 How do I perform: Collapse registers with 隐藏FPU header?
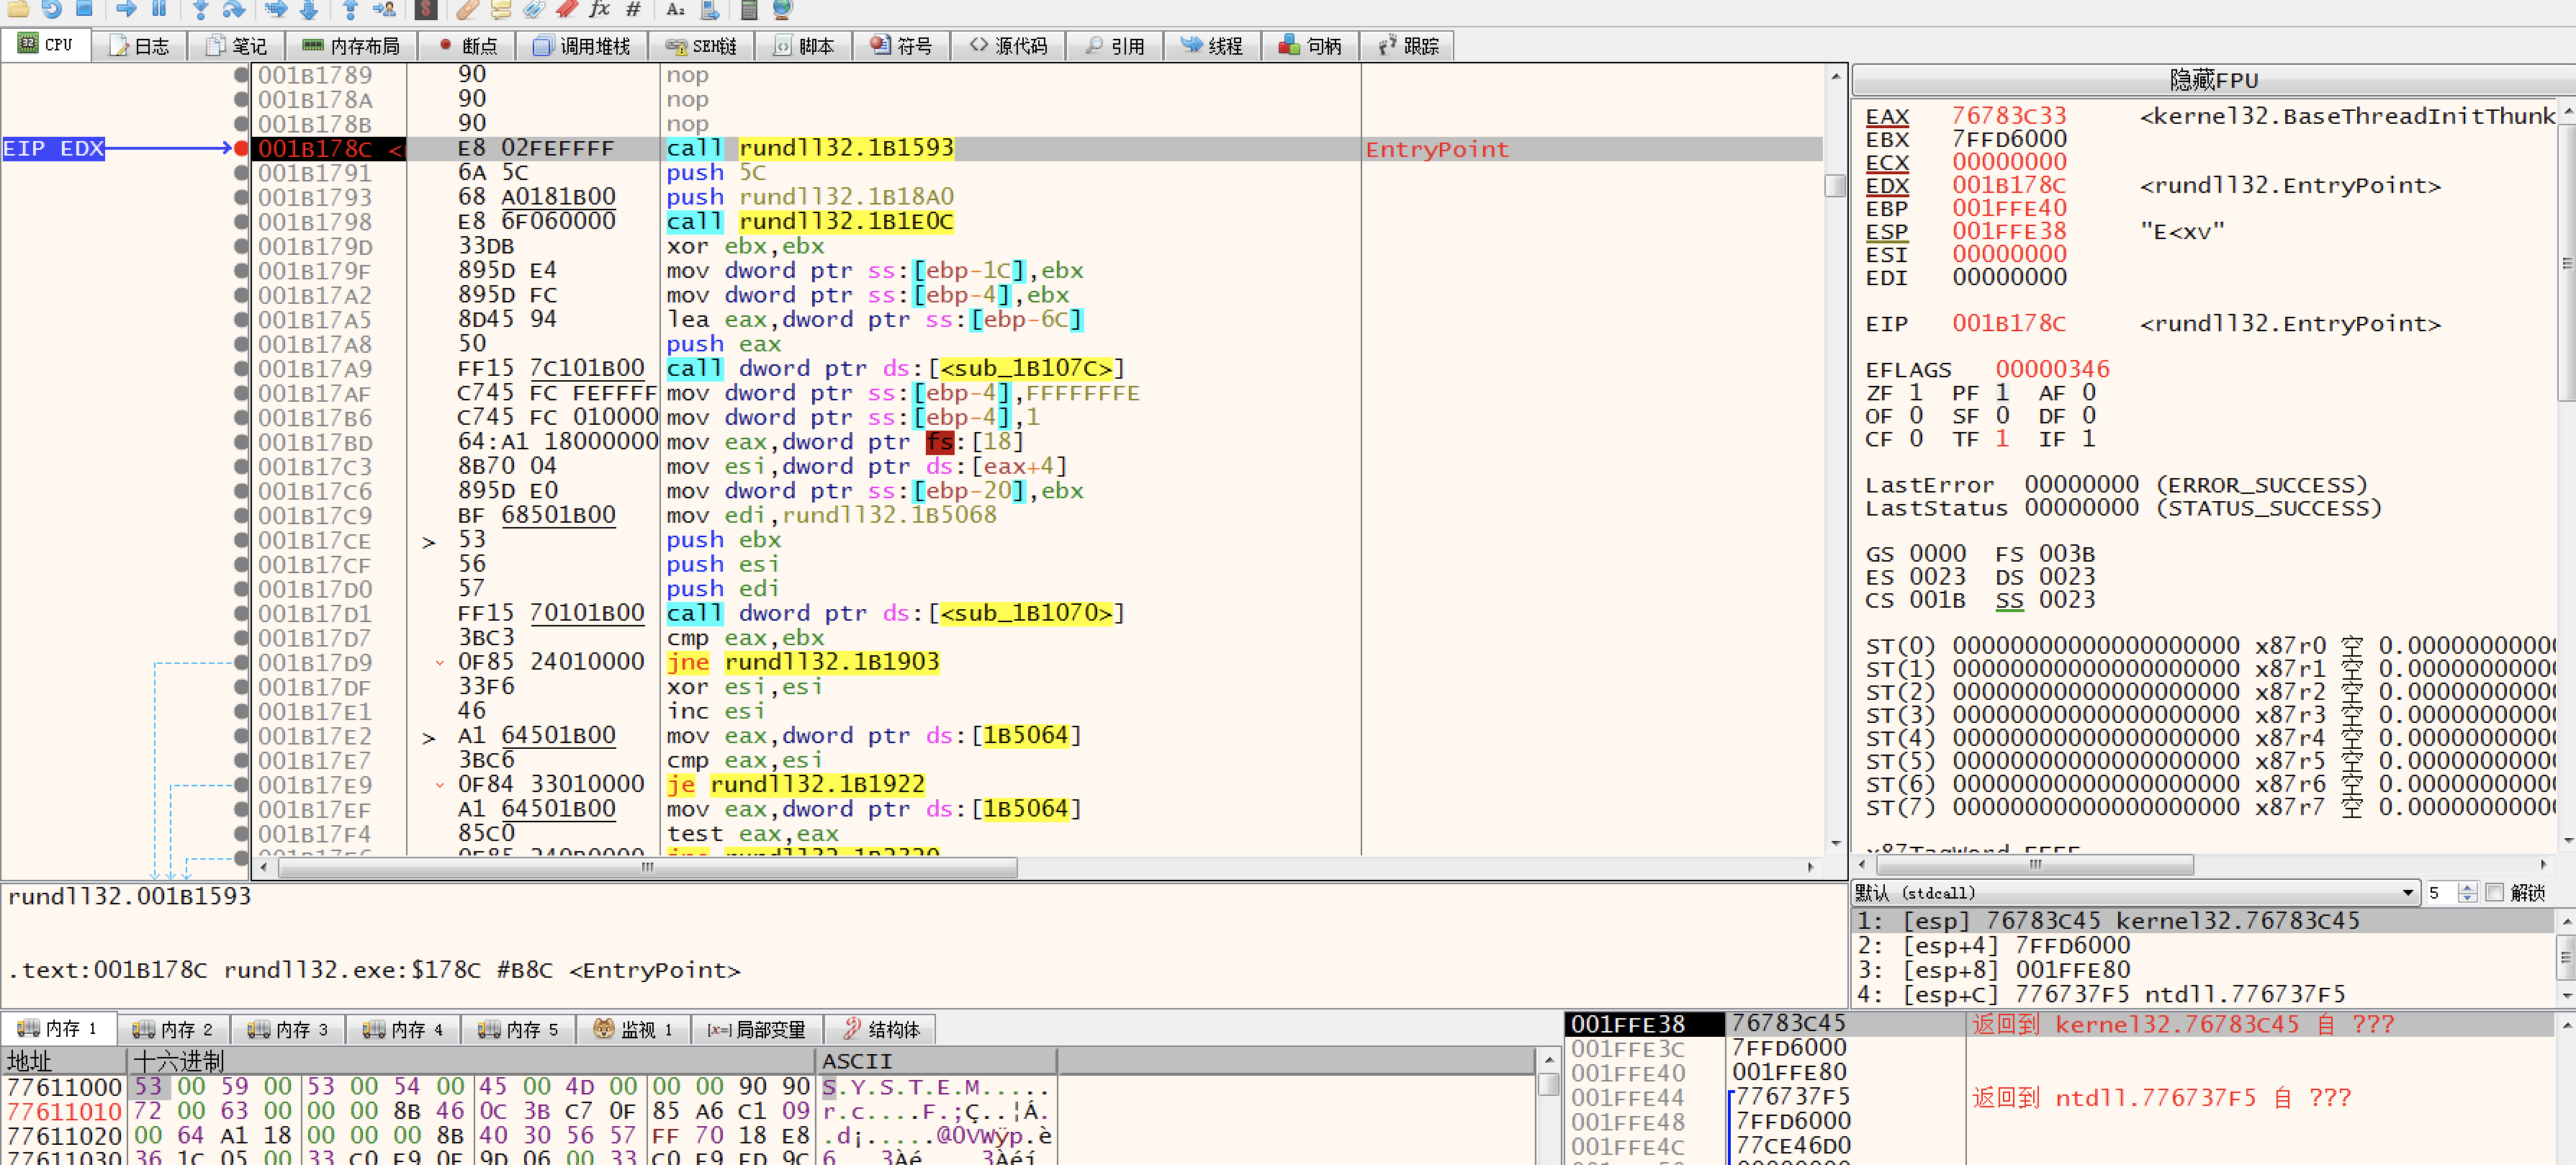(x=2212, y=80)
